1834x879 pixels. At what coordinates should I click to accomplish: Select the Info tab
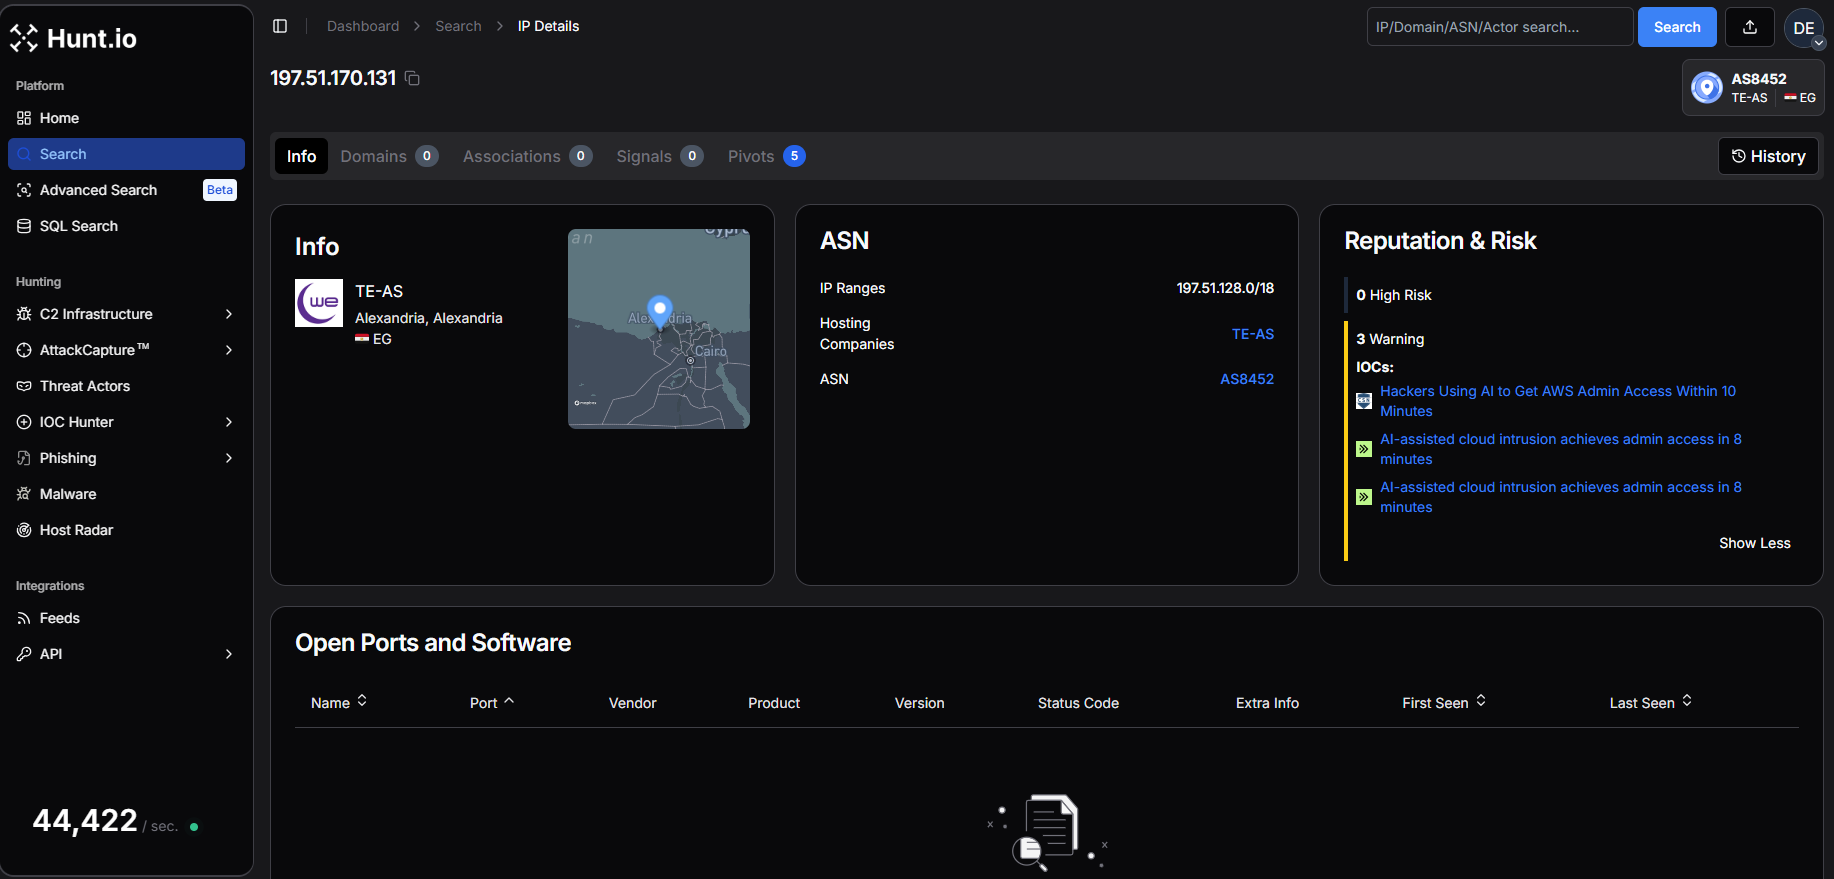point(301,156)
